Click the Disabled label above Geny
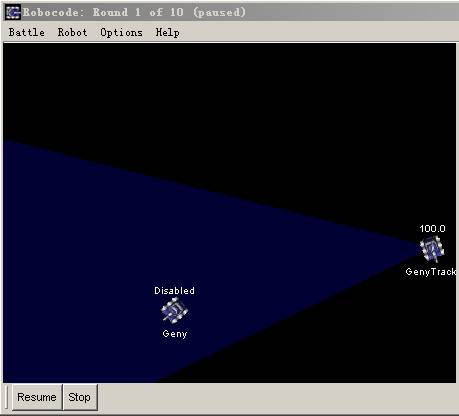The width and height of the screenshot is (459, 416). 174,290
